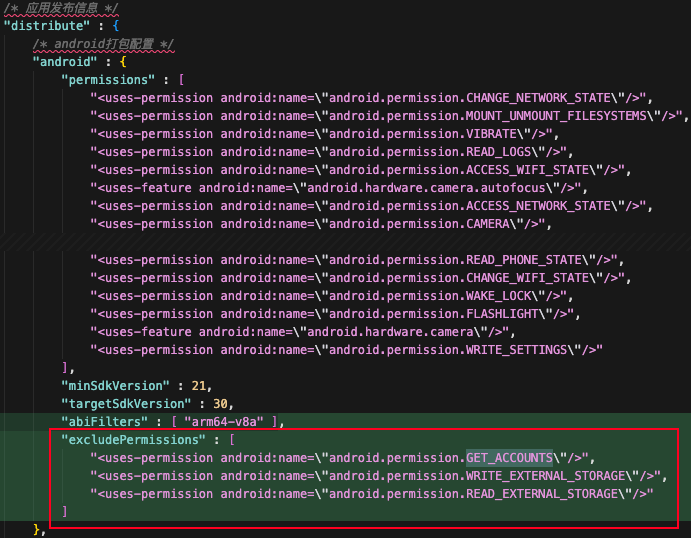691x538 pixels.
Task: Click the "permissions" key
Action: (x=108, y=80)
